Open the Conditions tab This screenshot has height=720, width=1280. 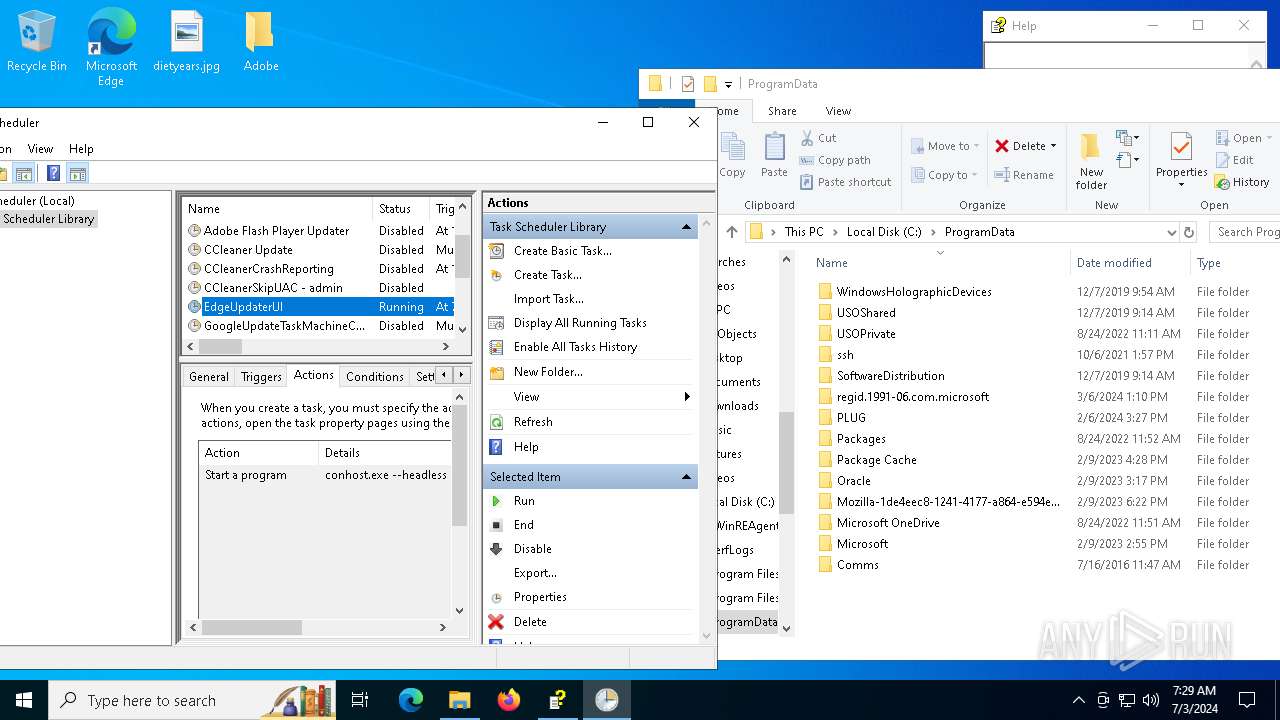point(375,377)
